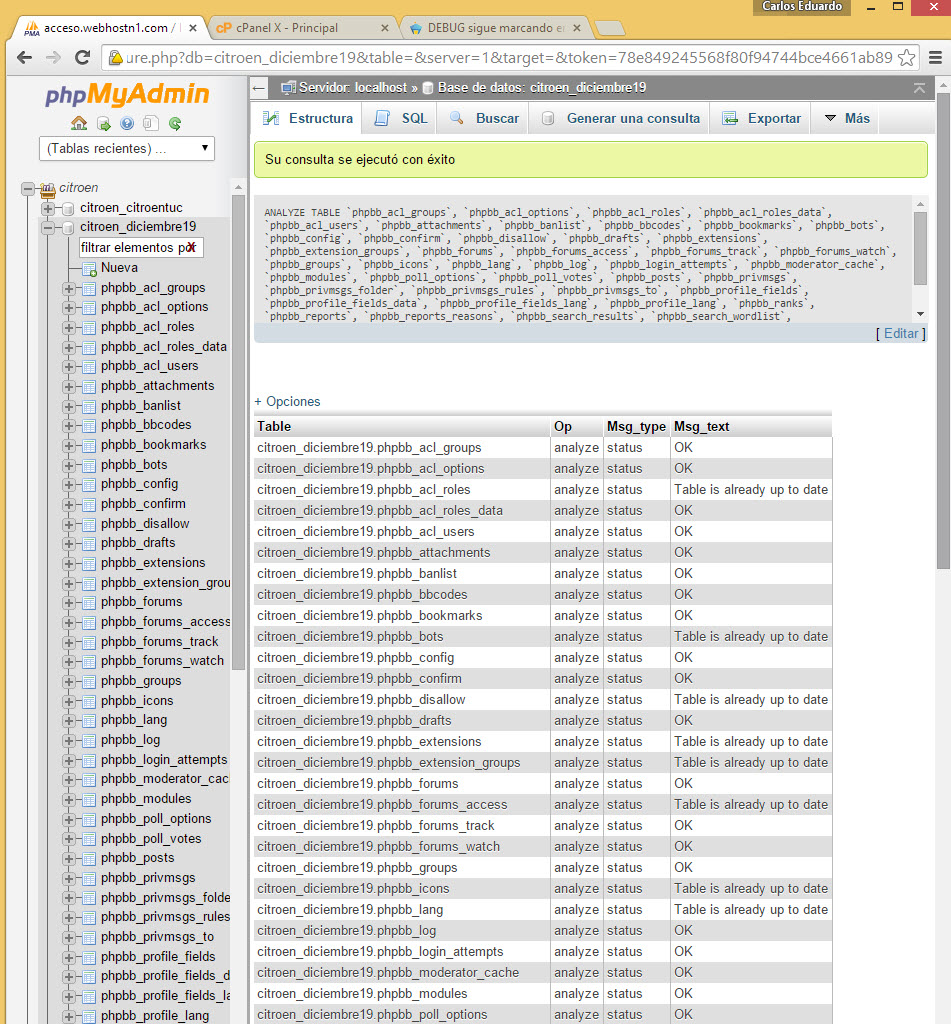Viewport: 951px width, 1024px height.
Task: Open the Tablas recientes dropdown
Action: (127, 149)
